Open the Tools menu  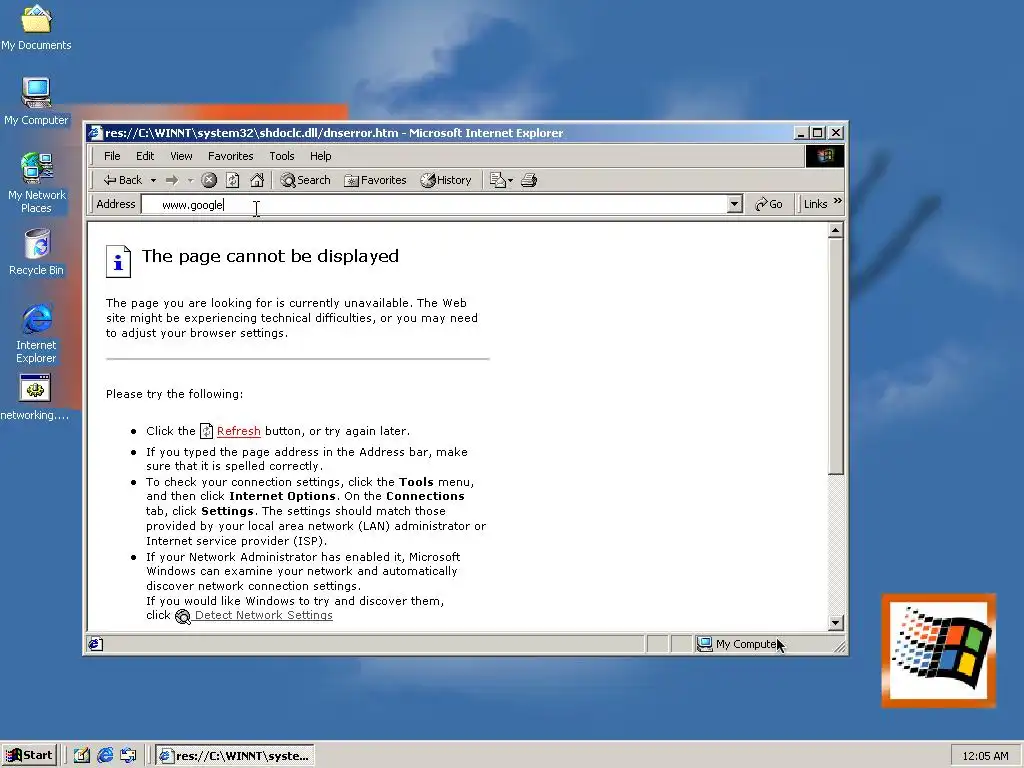tap(281, 156)
